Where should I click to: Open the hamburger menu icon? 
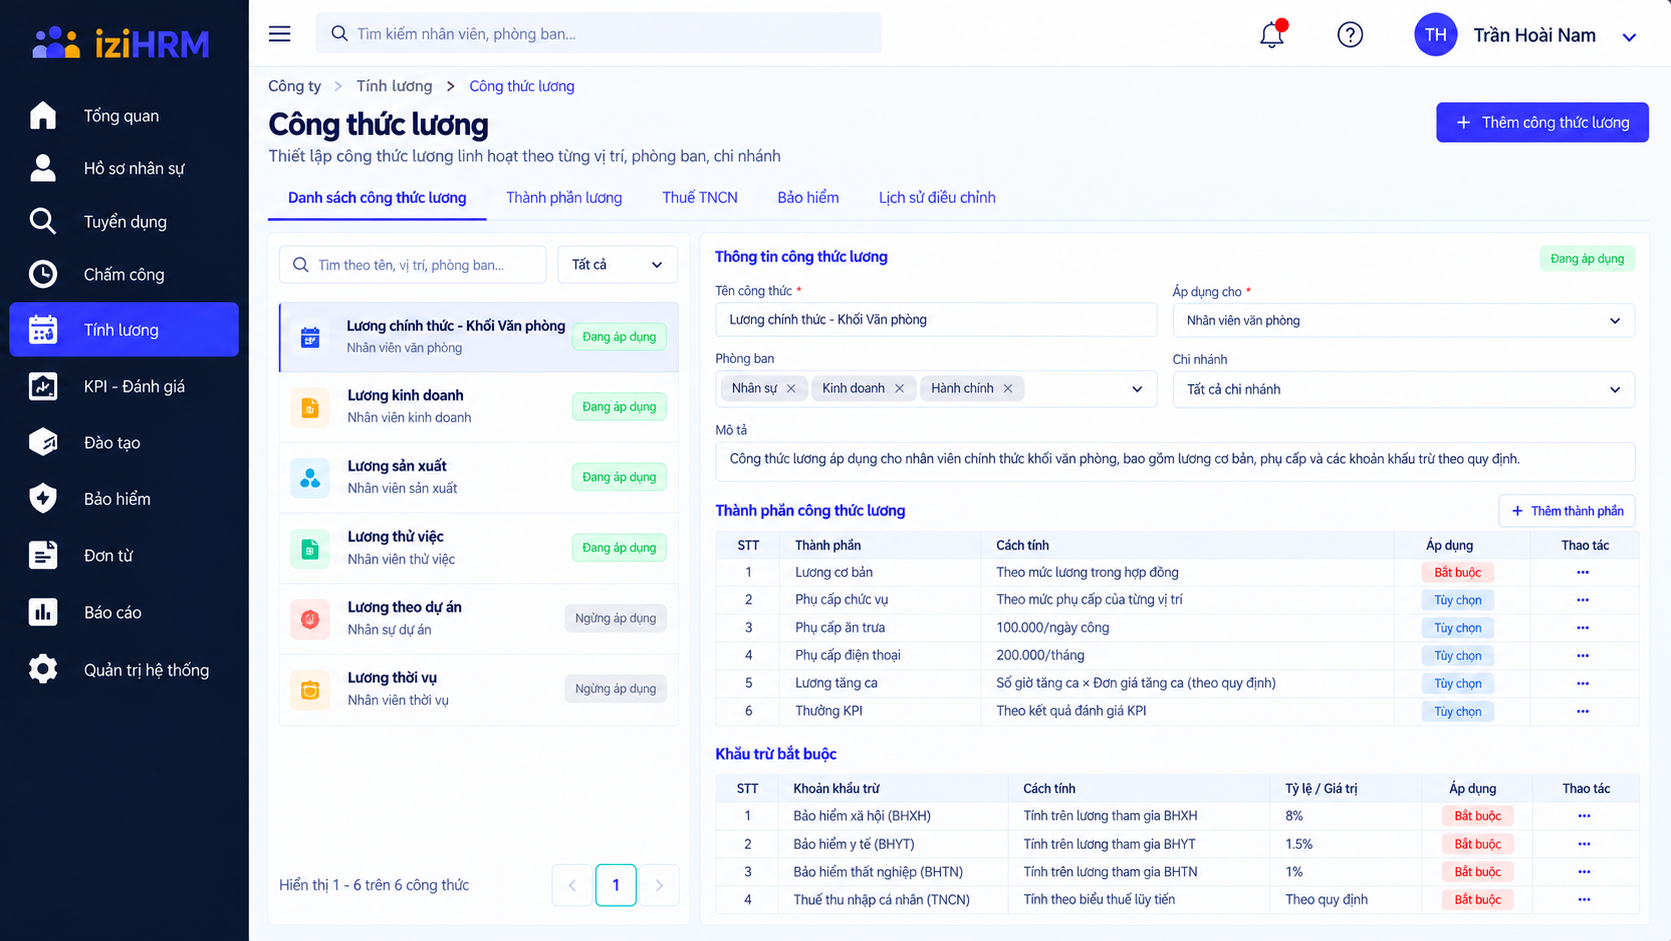click(280, 34)
